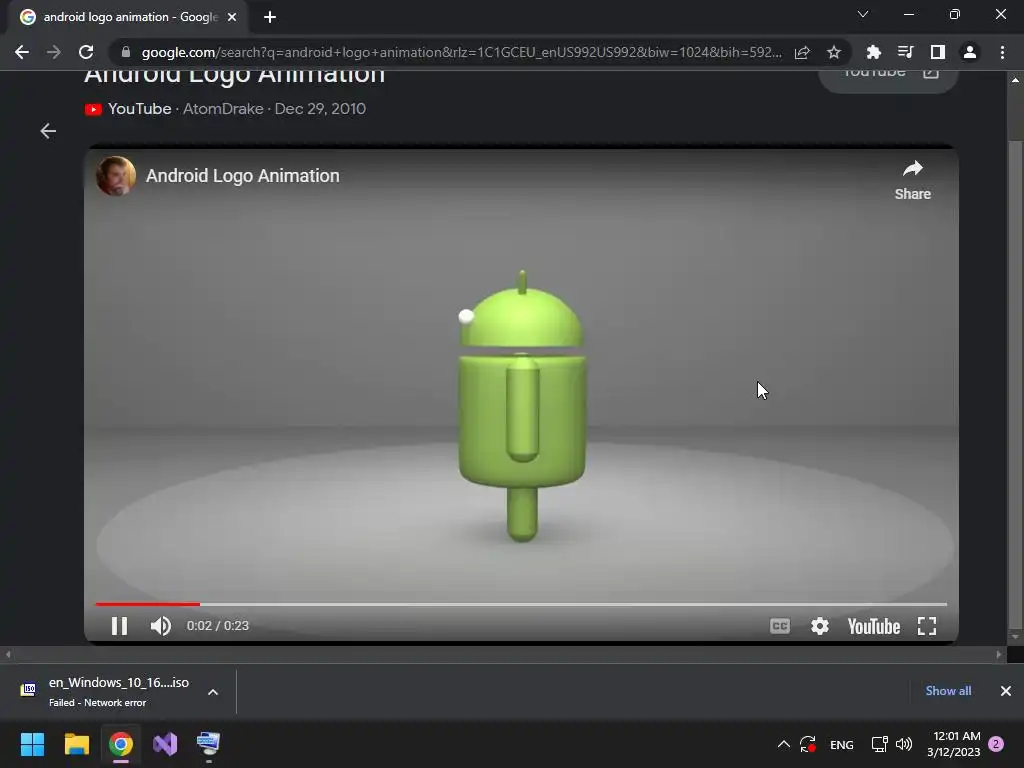This screenshot has height=768, width=1024.
Task: Share the video using the Share arrow
Action: click(x=912, y=180)
